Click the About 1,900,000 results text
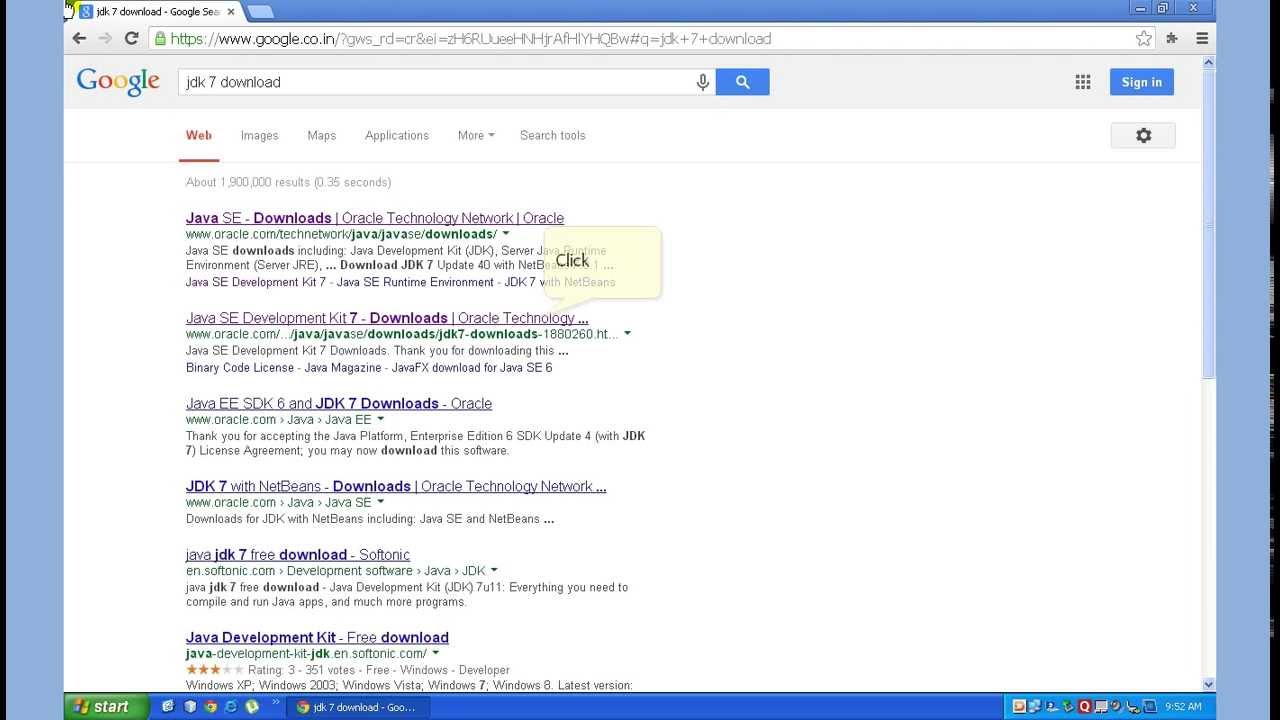The image size is (1280, 720). pyautogui.click(x=288, y=182)
